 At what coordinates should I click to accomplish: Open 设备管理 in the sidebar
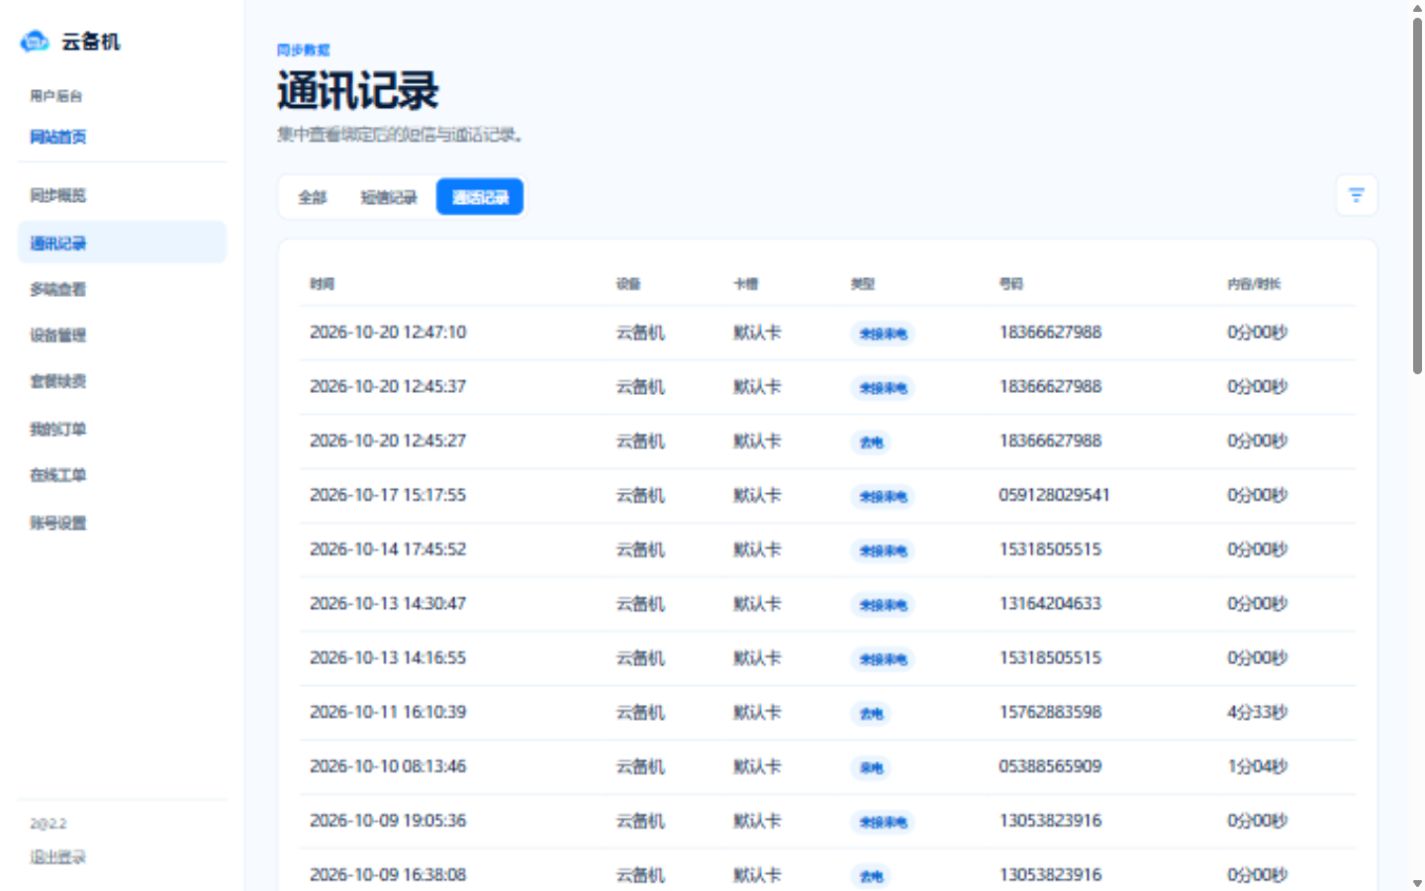pyautogui.click(x=122, y=335)
